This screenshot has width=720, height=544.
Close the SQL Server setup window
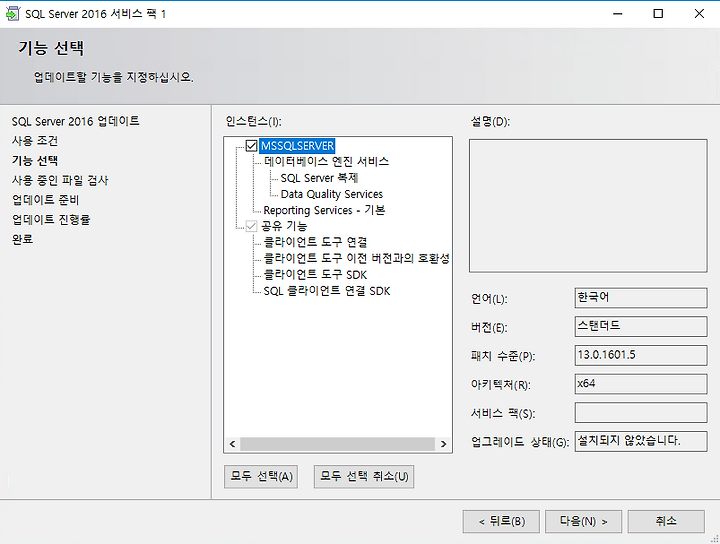point(699,14)
